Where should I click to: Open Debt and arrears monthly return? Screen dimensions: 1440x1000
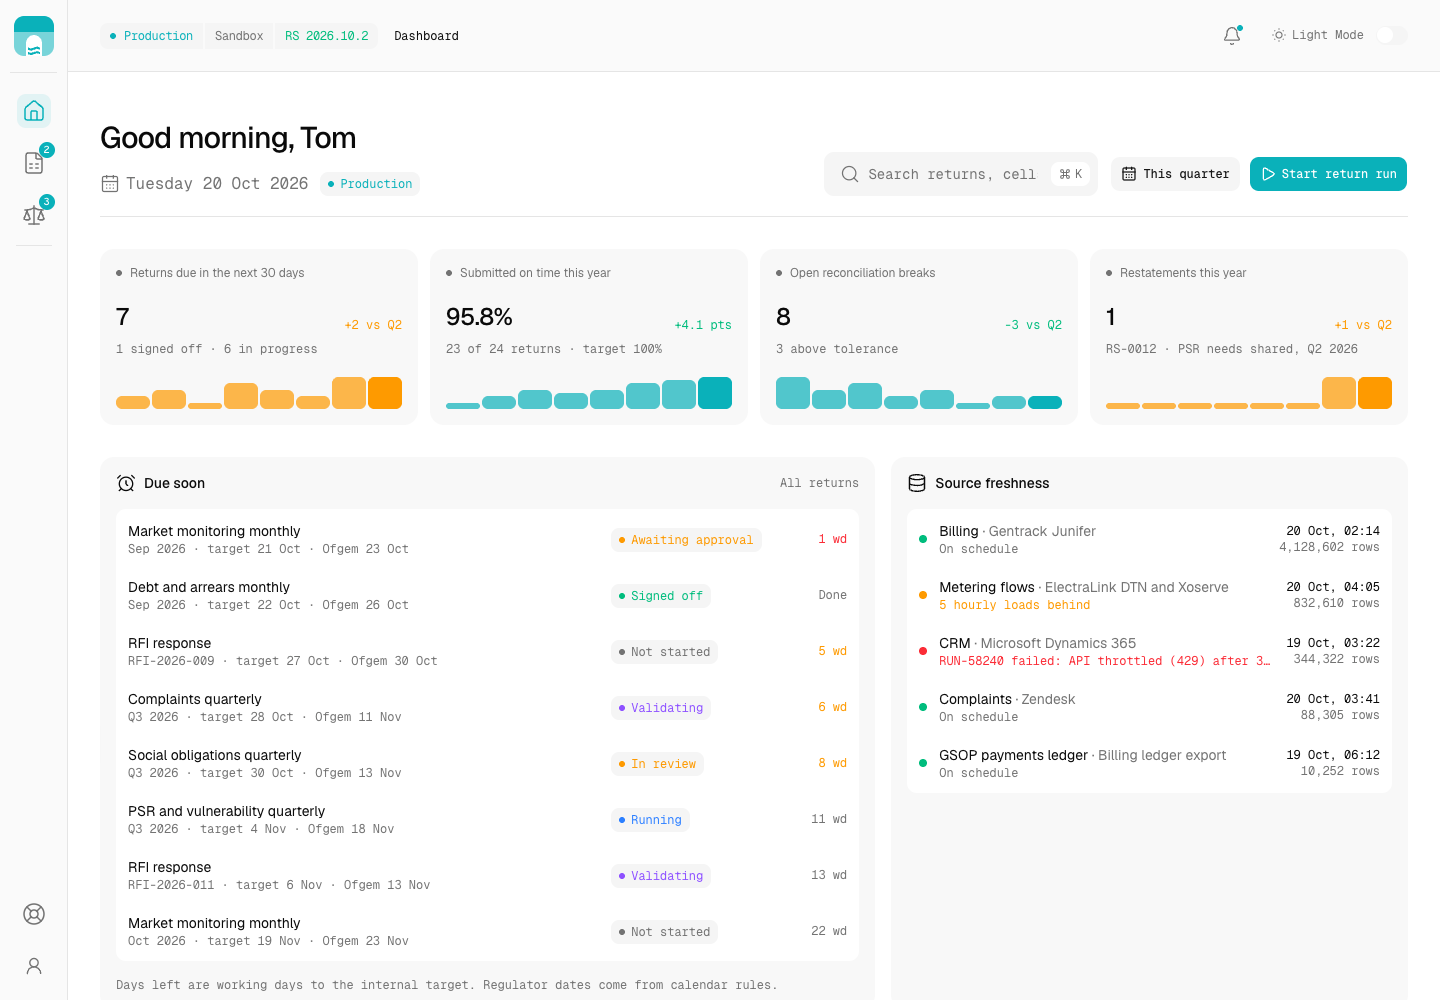coord(487,595)
